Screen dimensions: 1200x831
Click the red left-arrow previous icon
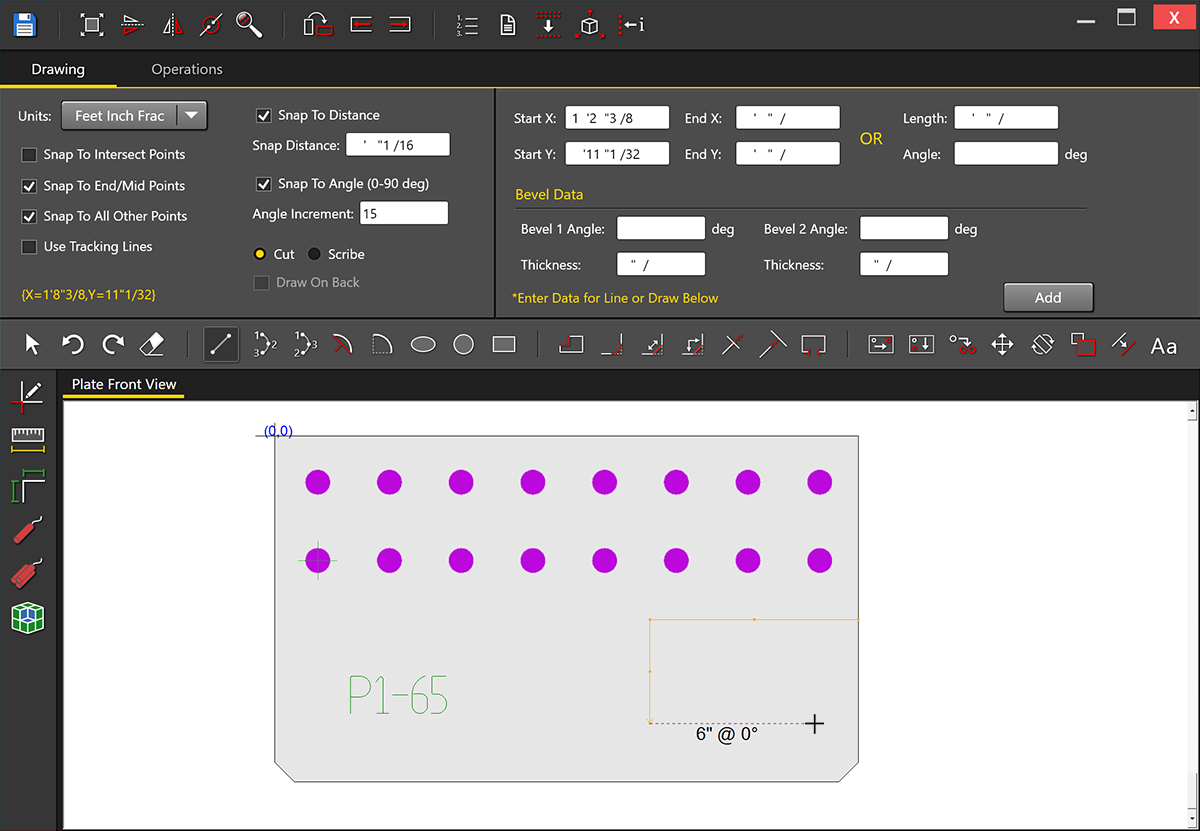click(x=361, y=25)
